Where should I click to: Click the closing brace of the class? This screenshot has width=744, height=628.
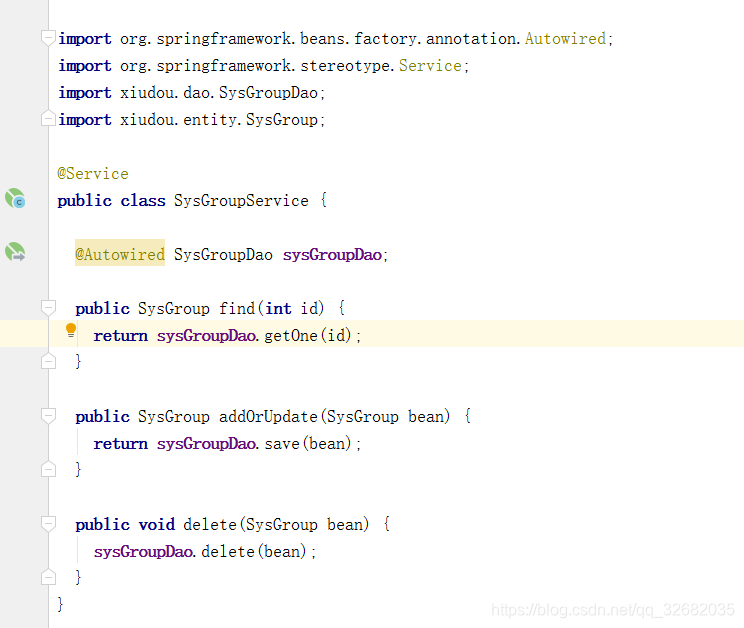tap(60, 604)
